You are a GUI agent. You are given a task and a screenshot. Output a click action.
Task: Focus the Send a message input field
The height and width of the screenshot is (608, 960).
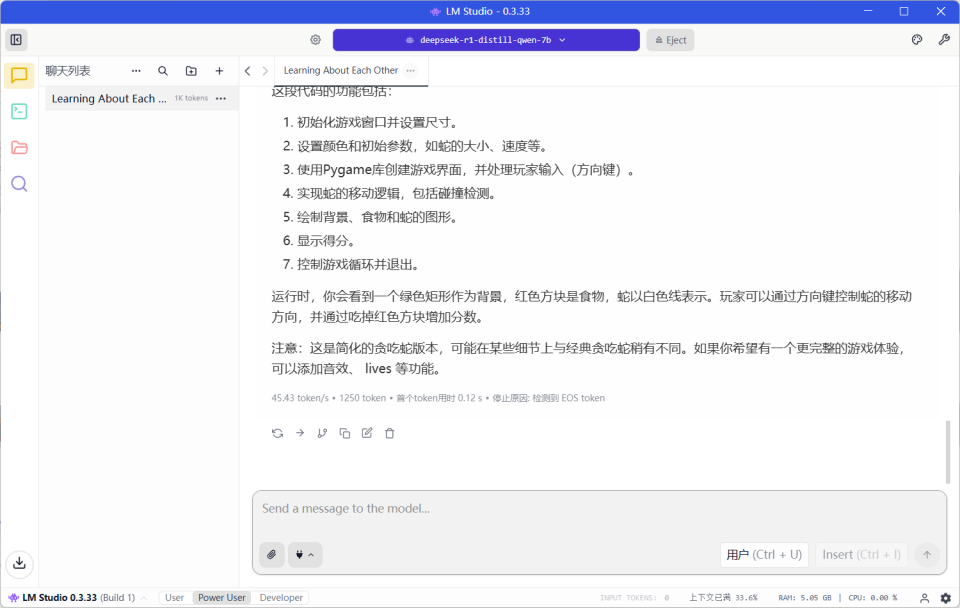click(x=599, y=509)
